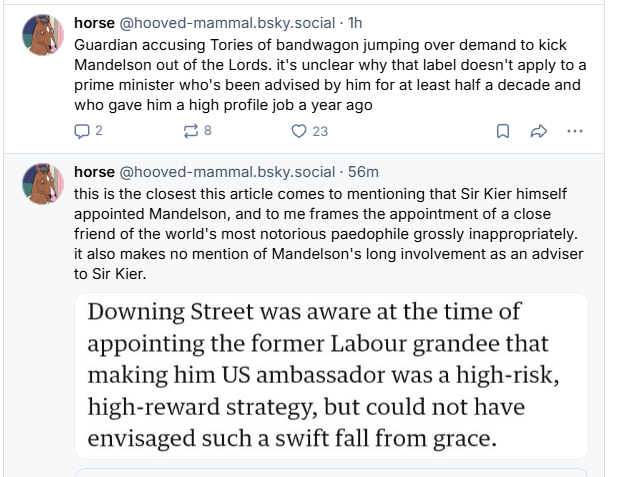This screenshot has height=477, width=620.
Task: Like the post via heart icon
Action: [298, 130]
